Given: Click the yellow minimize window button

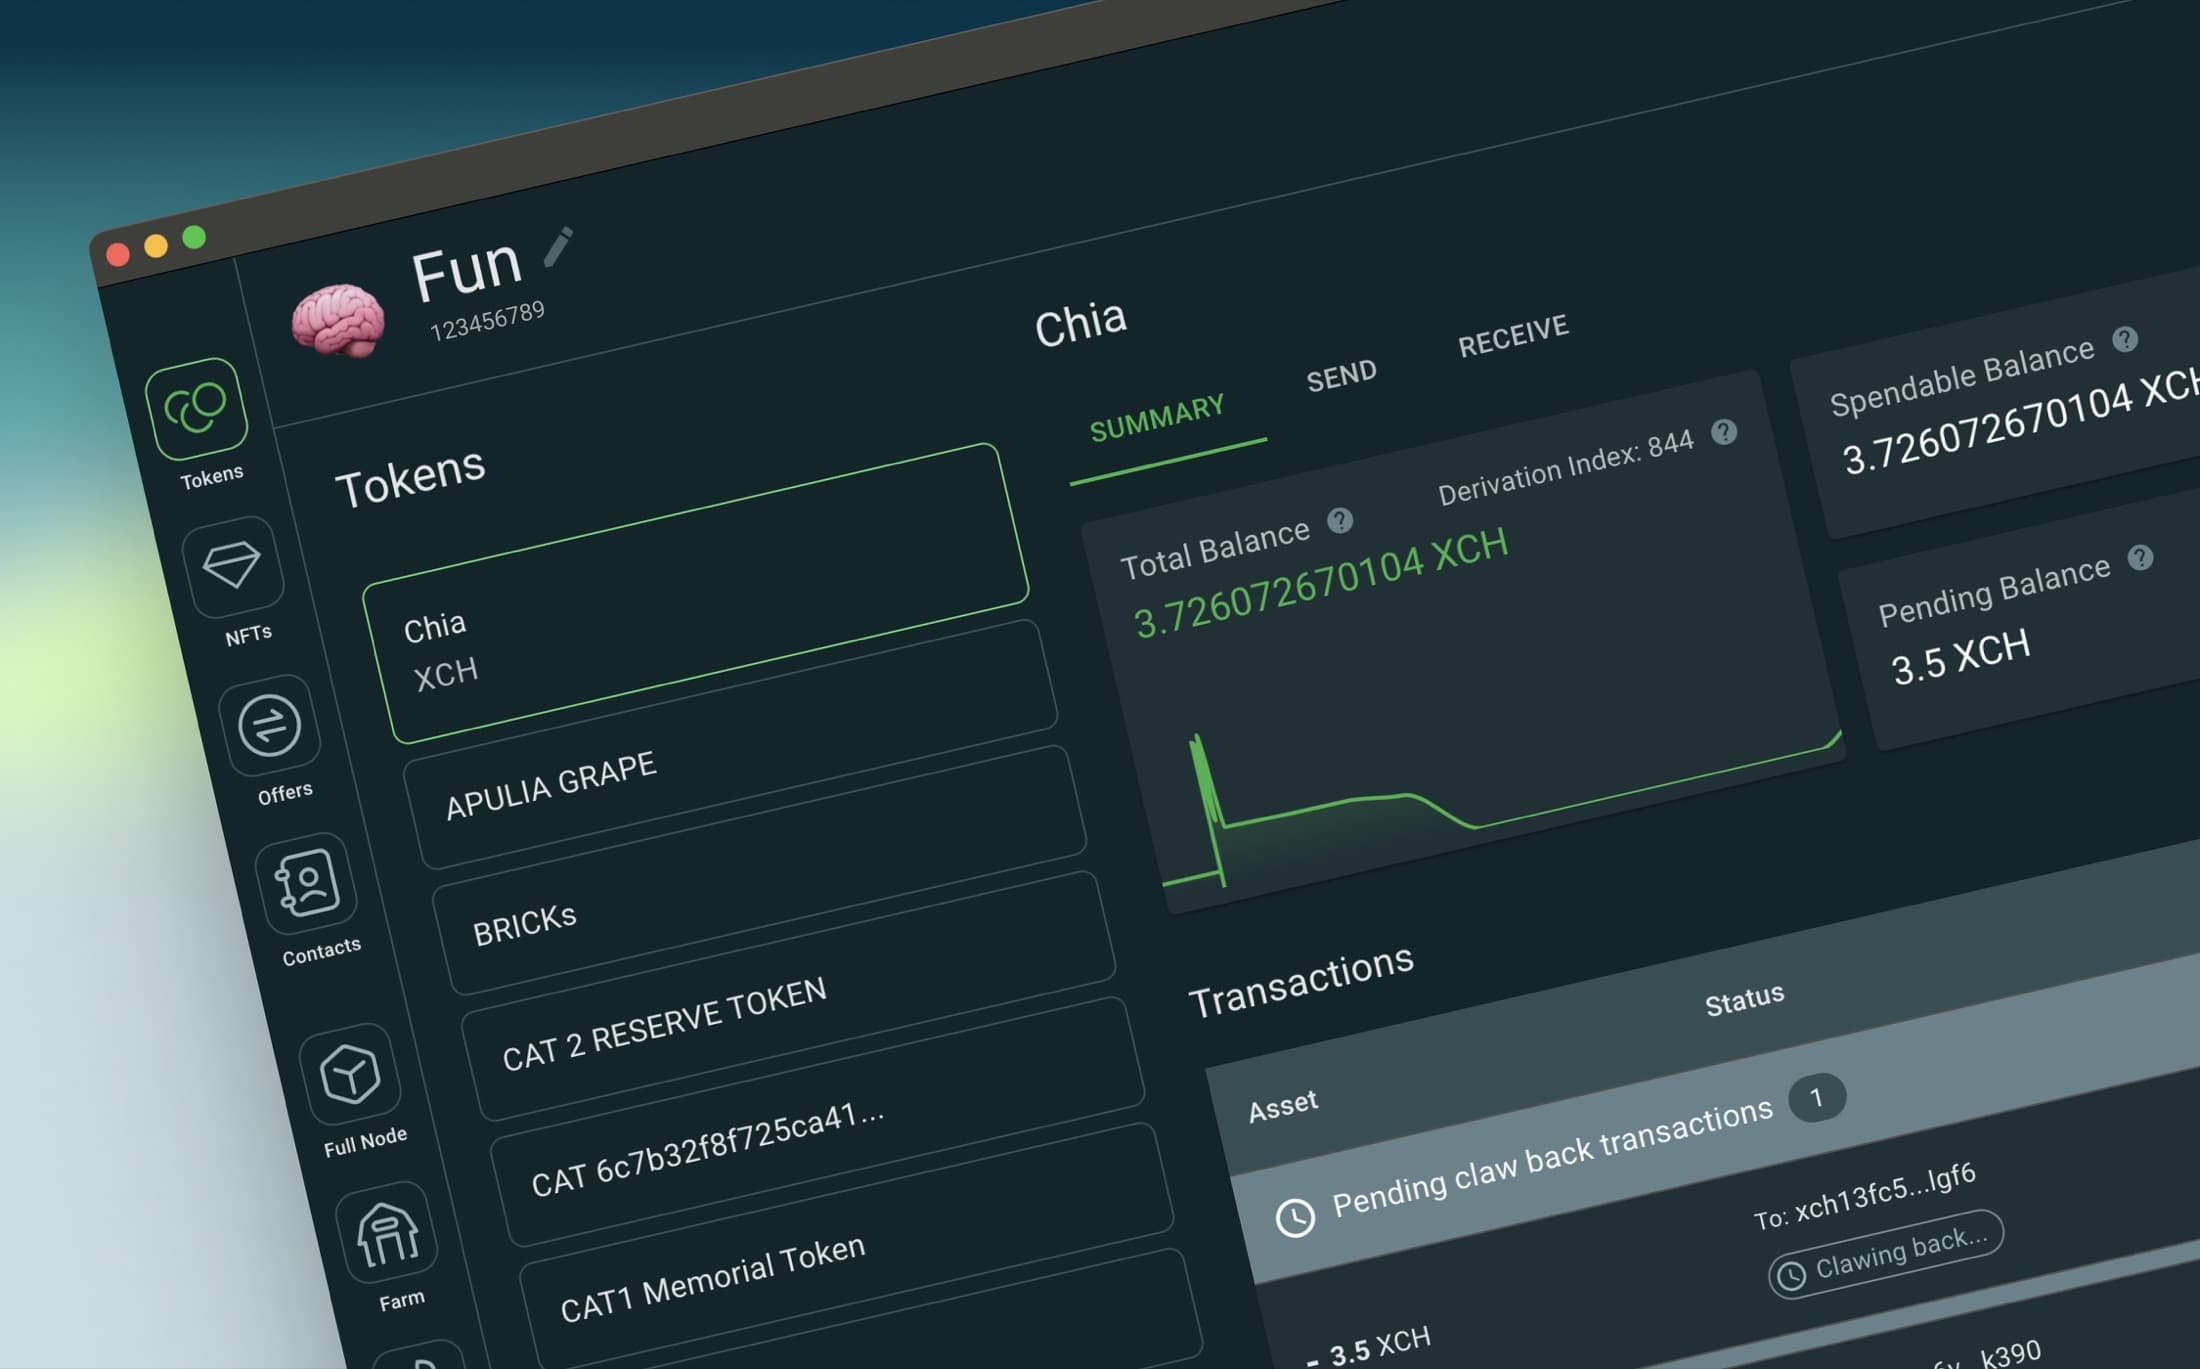Looking at the screenshot, I should (x=156, y=245).
